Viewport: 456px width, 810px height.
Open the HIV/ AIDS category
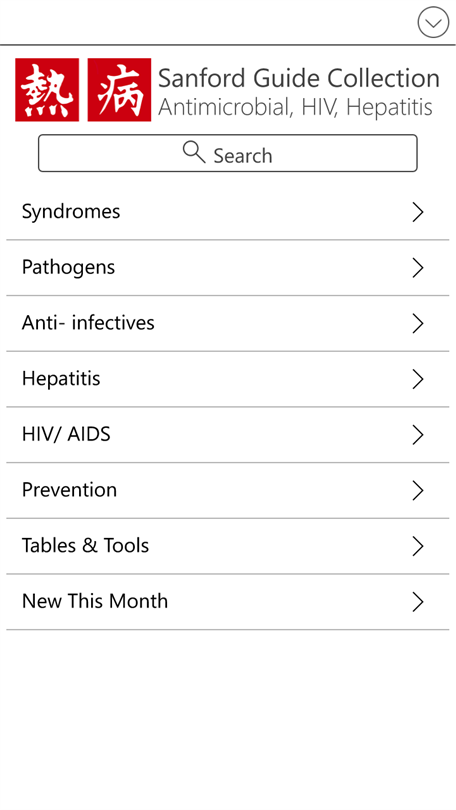(x=228, y=435)
